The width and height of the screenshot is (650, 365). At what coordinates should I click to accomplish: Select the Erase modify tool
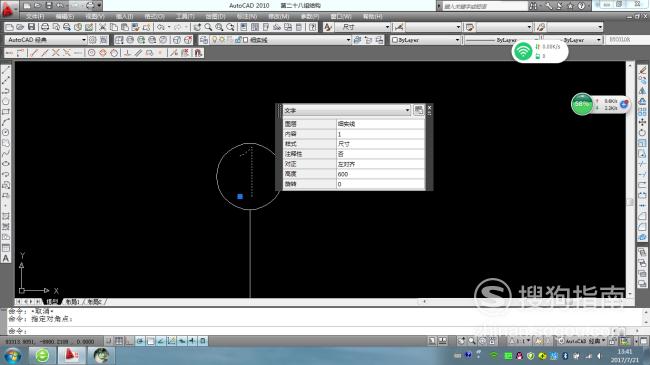tap(643, 70)
